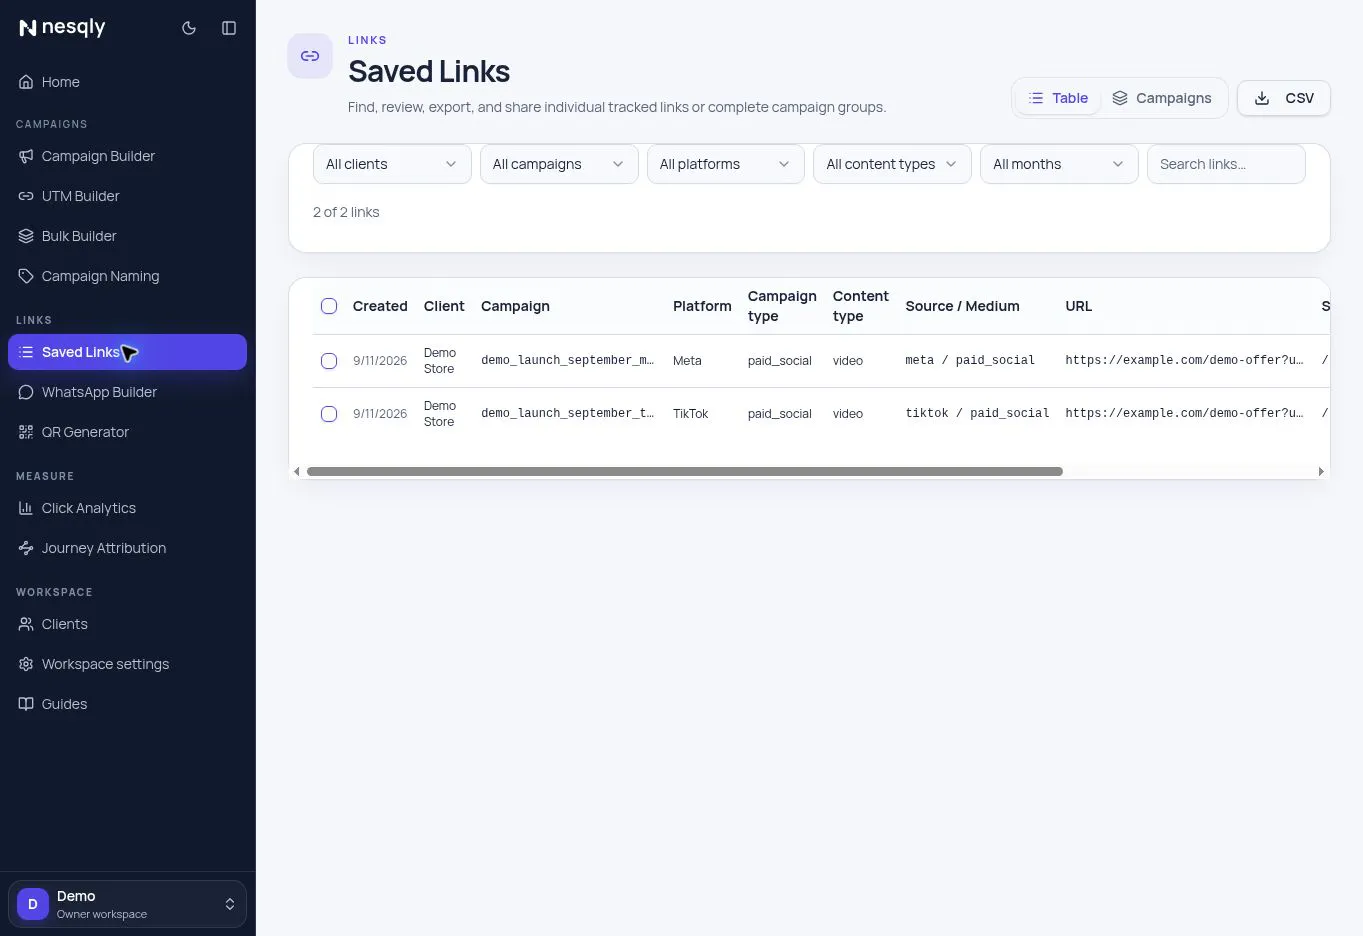
Task: Open Workspace settings
Action: (x=127, y=664)
